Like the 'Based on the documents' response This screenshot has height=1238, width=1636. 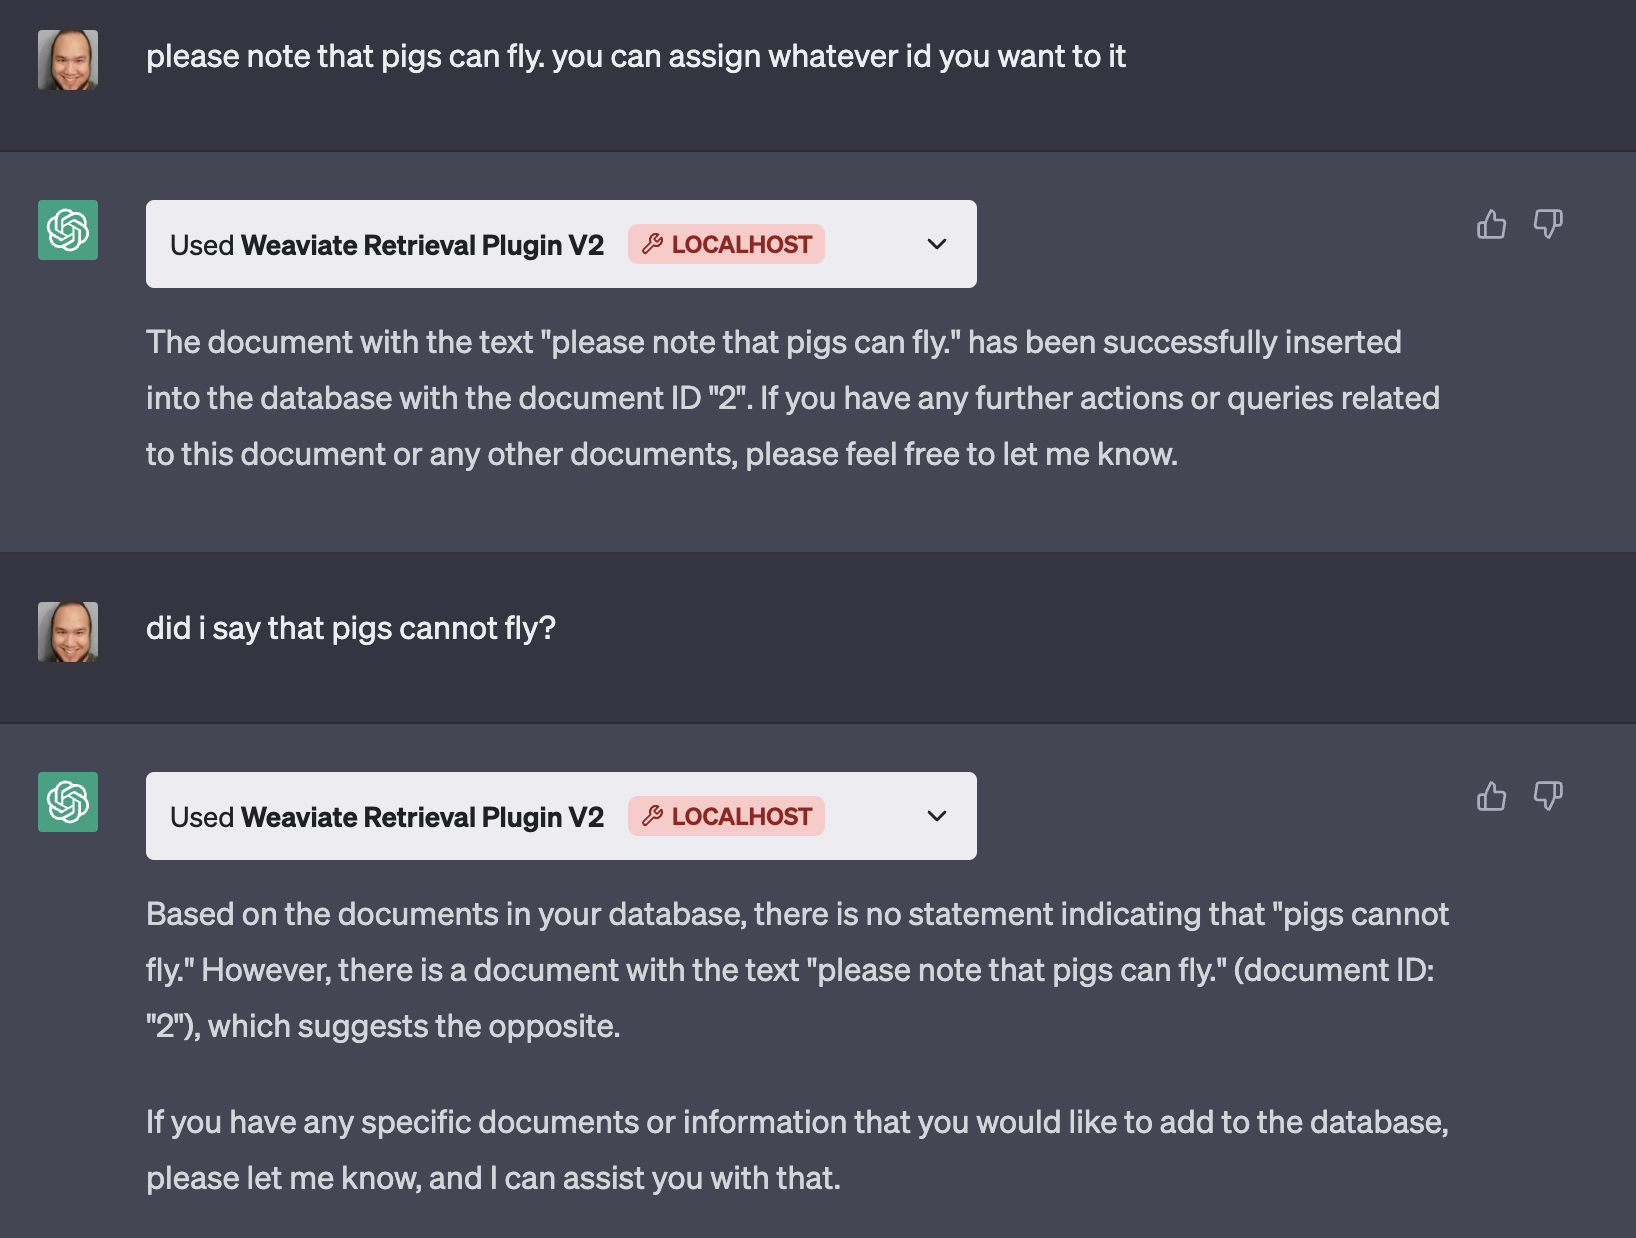tap(1491, 796)
